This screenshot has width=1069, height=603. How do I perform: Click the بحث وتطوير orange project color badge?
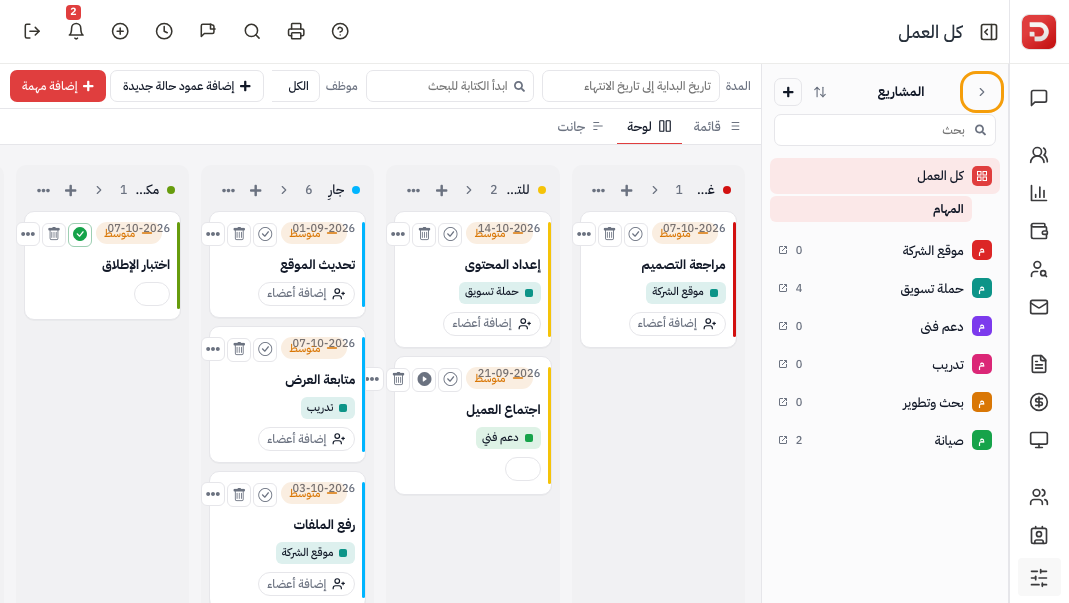pyautogui.click(x=982, y=402)
